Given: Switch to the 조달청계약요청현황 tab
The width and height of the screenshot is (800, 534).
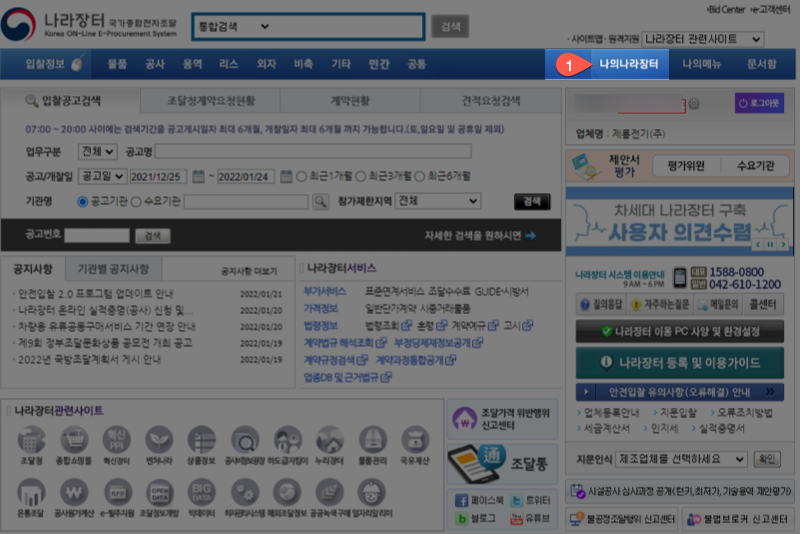Looking at the screenshot, I should coord(211,101).
